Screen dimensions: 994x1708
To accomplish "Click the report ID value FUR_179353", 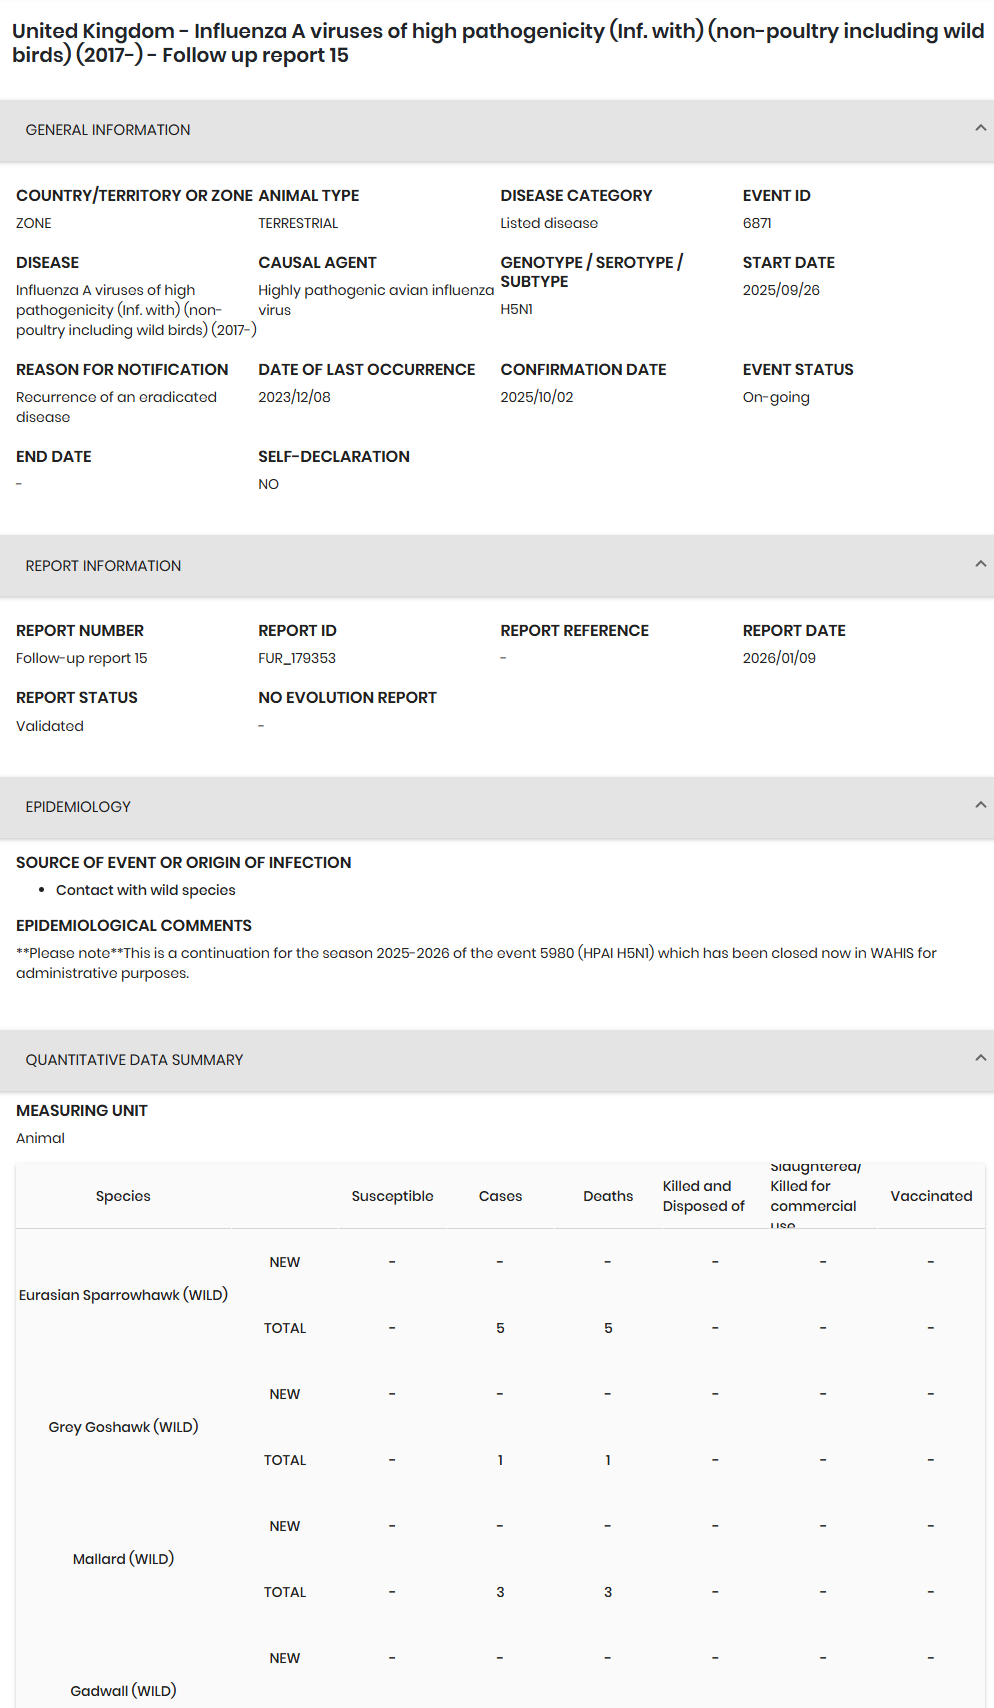I will 297,658.
